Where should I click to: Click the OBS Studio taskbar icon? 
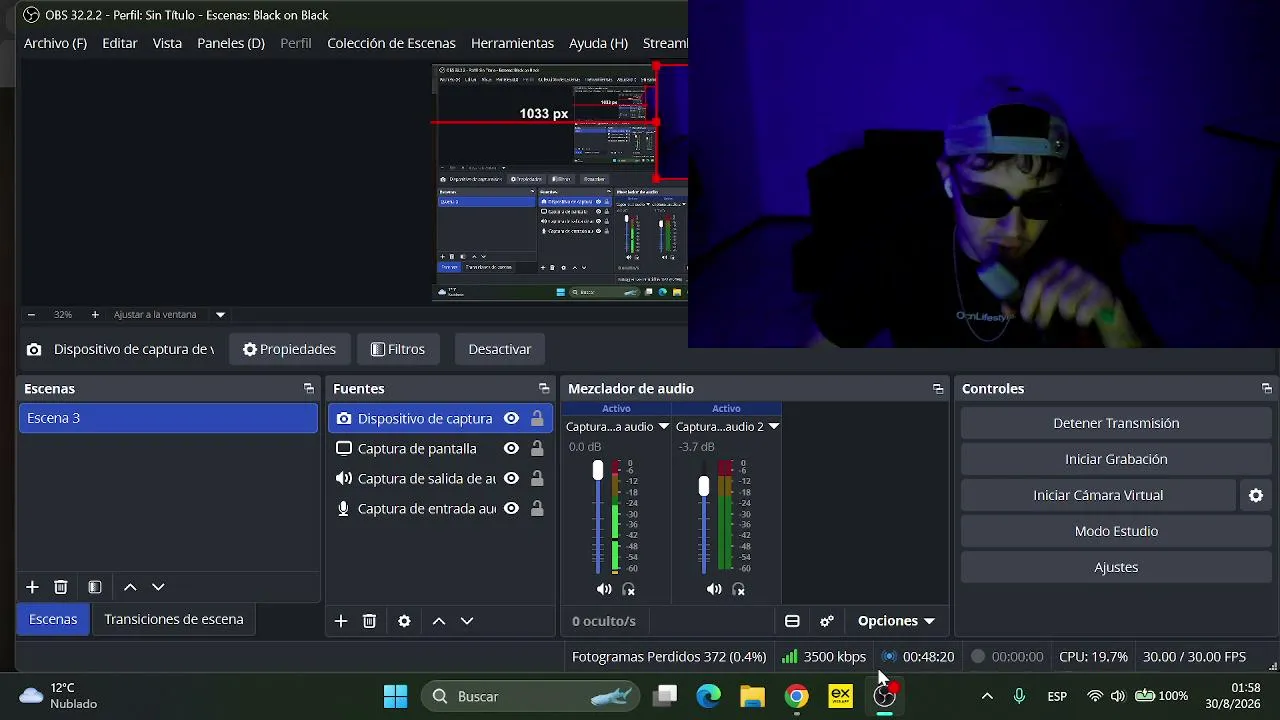(885, 696)
